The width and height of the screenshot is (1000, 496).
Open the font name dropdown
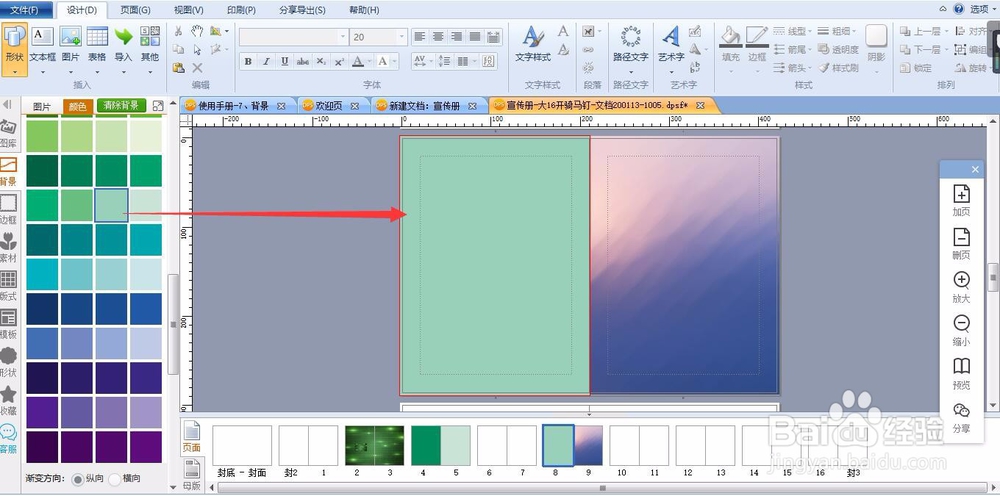pos(343,37)
